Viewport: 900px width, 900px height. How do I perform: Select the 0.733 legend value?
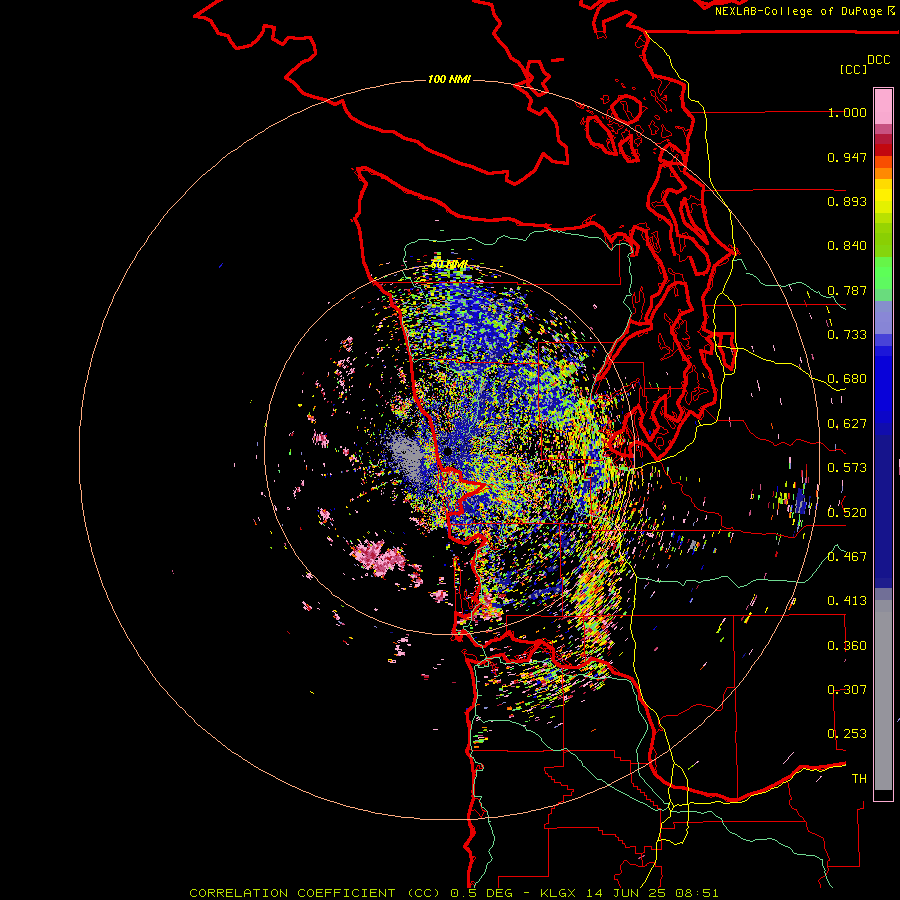pos(847,335)
